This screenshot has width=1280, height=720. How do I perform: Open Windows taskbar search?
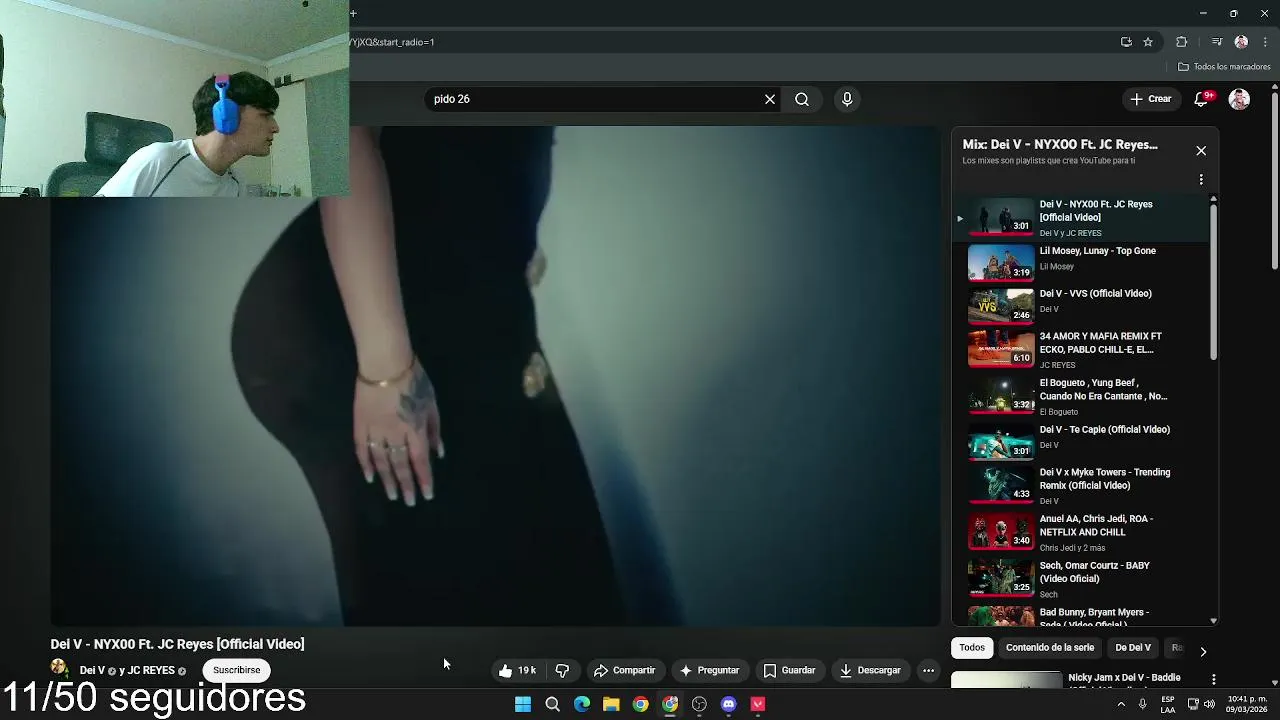point(552,704)
